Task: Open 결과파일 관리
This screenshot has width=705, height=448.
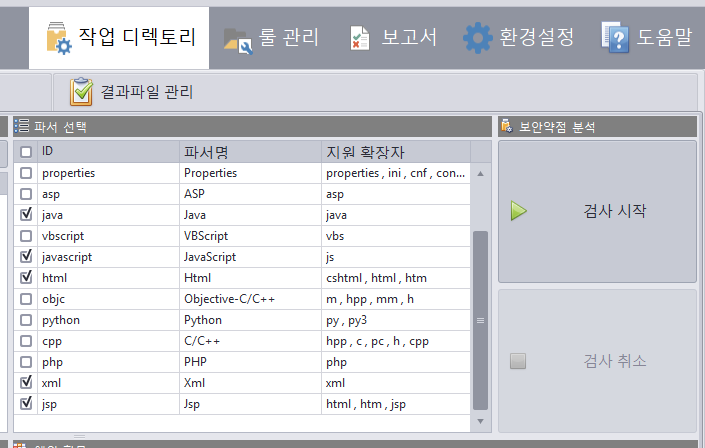Action: tap(132, 92)
